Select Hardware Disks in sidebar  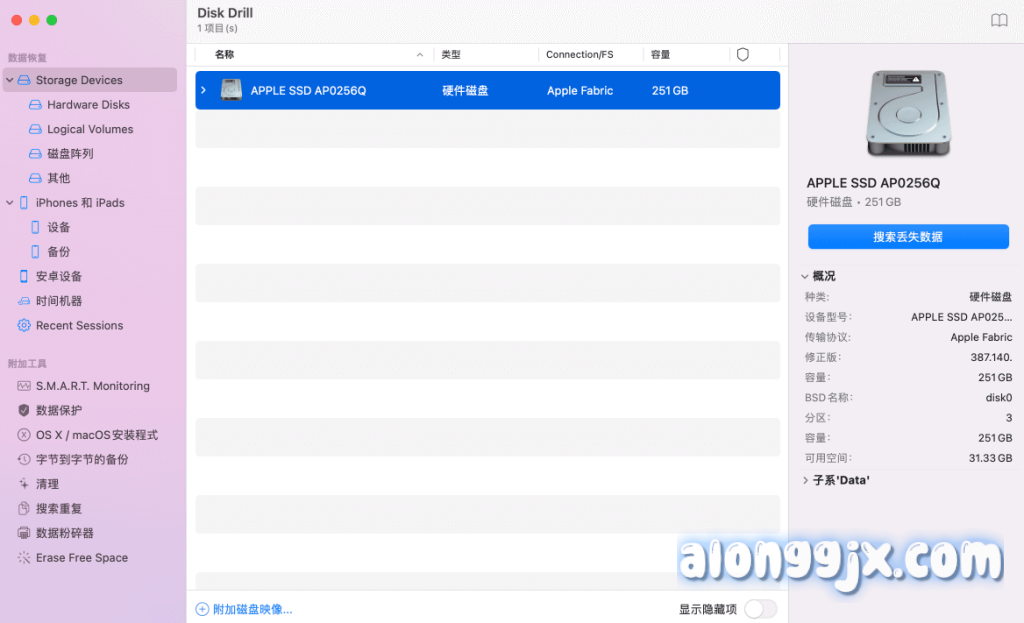[x=88, y=105]
